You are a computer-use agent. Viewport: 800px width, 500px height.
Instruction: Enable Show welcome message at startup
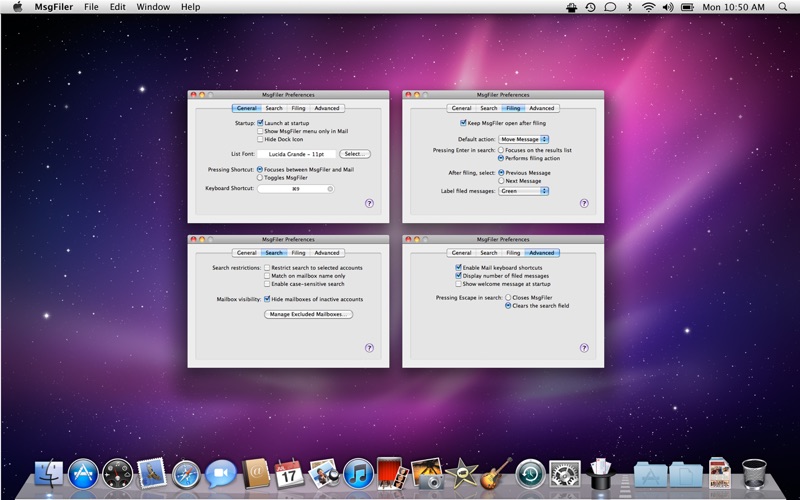(458, 284)
